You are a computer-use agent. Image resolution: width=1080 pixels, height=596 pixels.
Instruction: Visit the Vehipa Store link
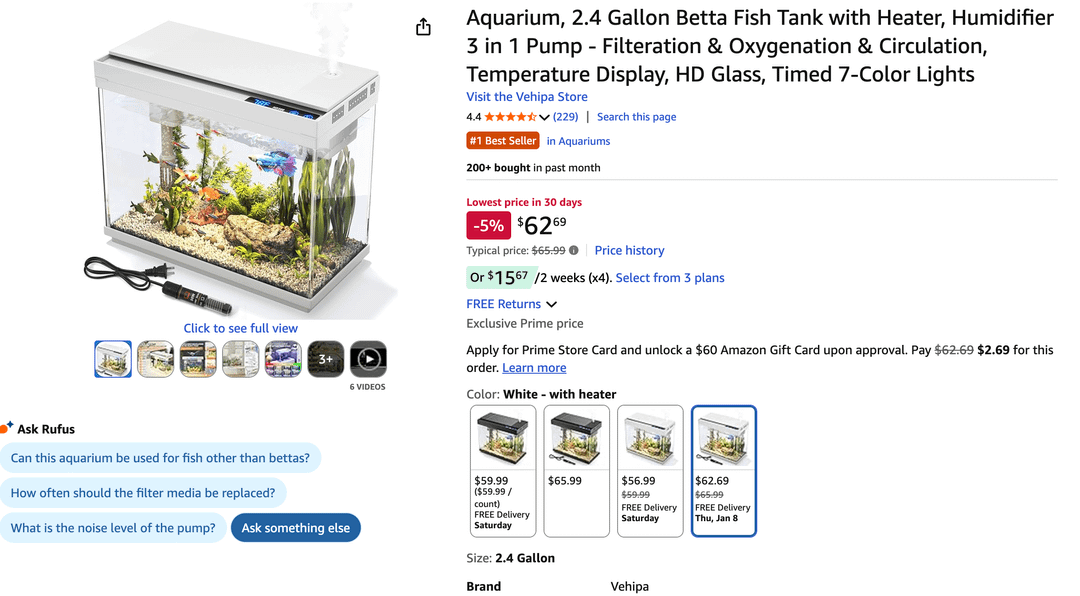point(526,97)
